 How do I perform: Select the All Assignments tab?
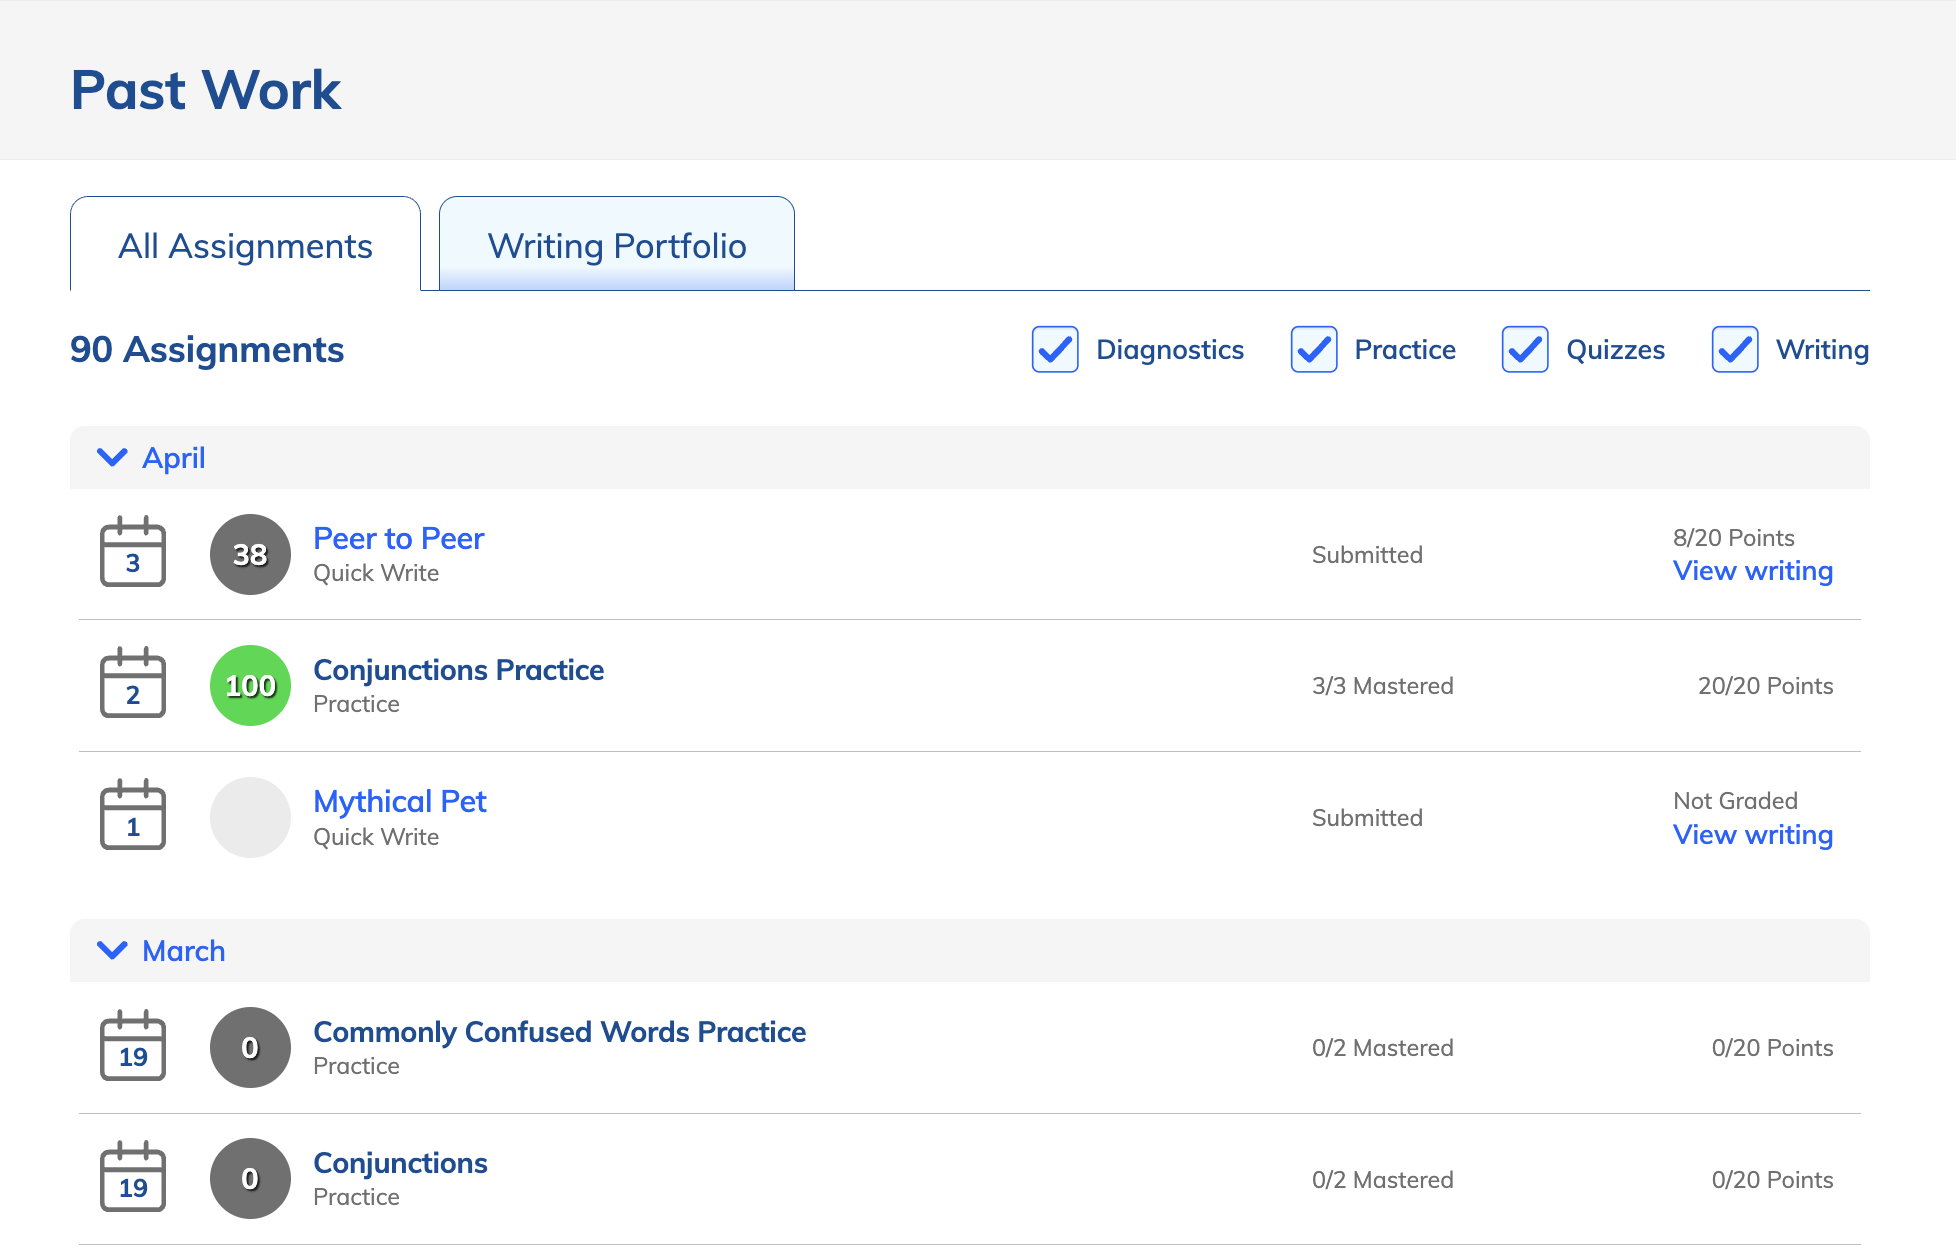tap(246, 245)
